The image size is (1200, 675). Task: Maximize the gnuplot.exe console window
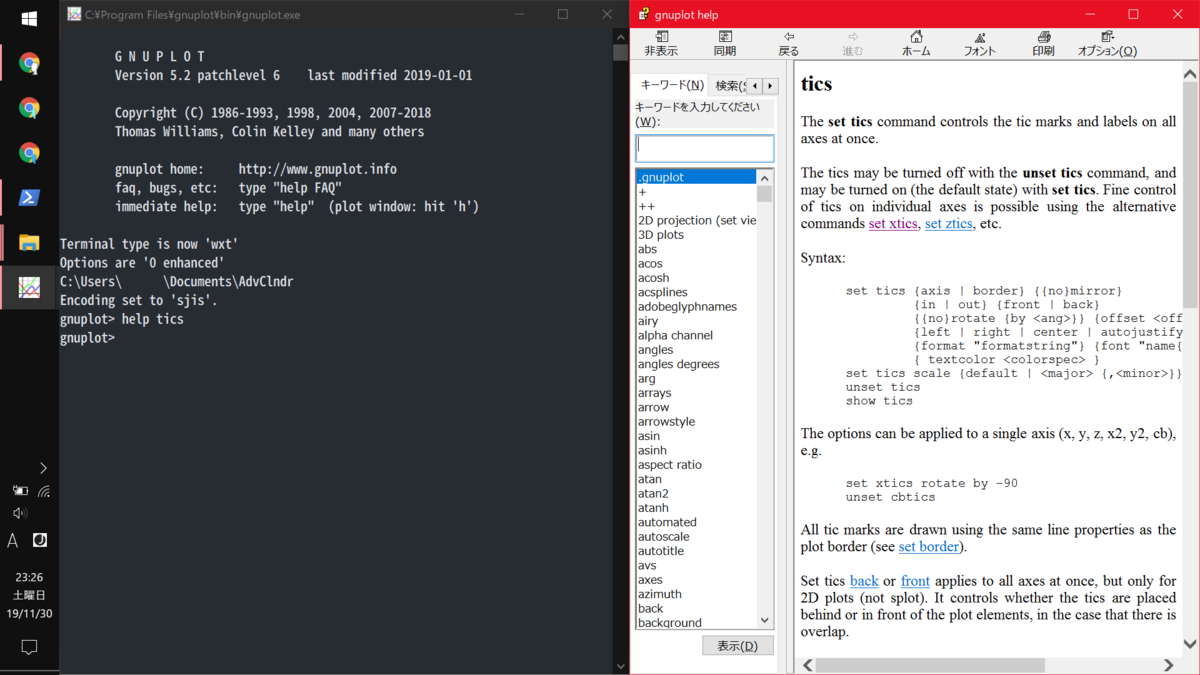pyautogui.click(x=563, y=14)
